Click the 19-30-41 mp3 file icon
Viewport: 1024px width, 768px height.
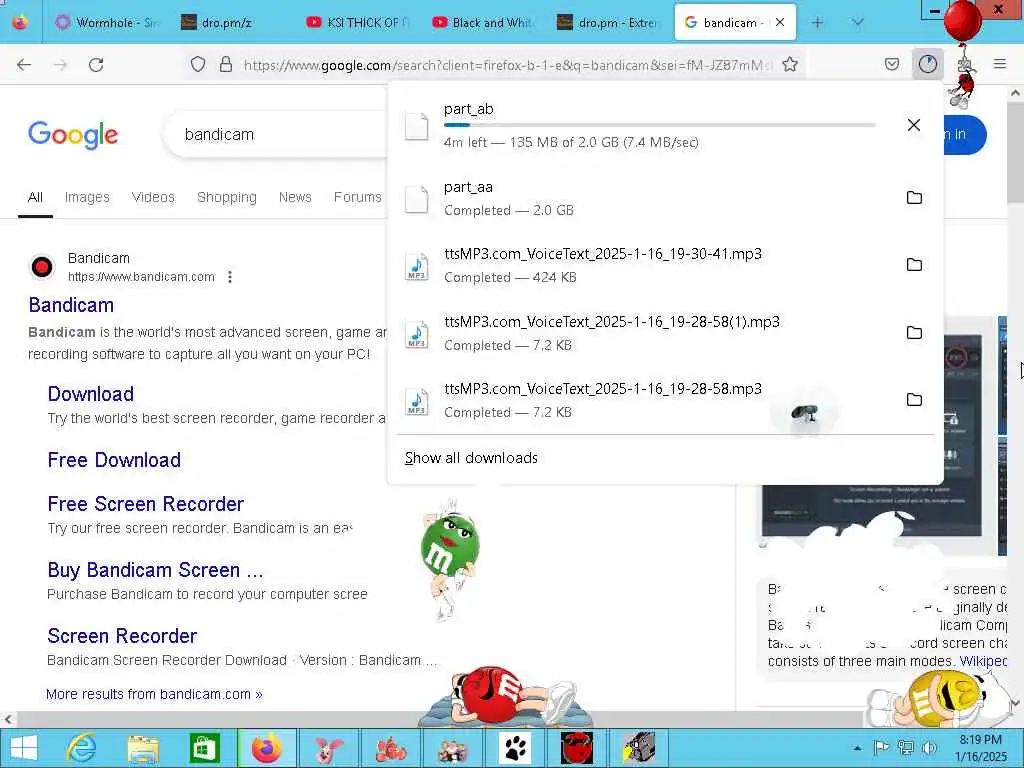point(417,266)
